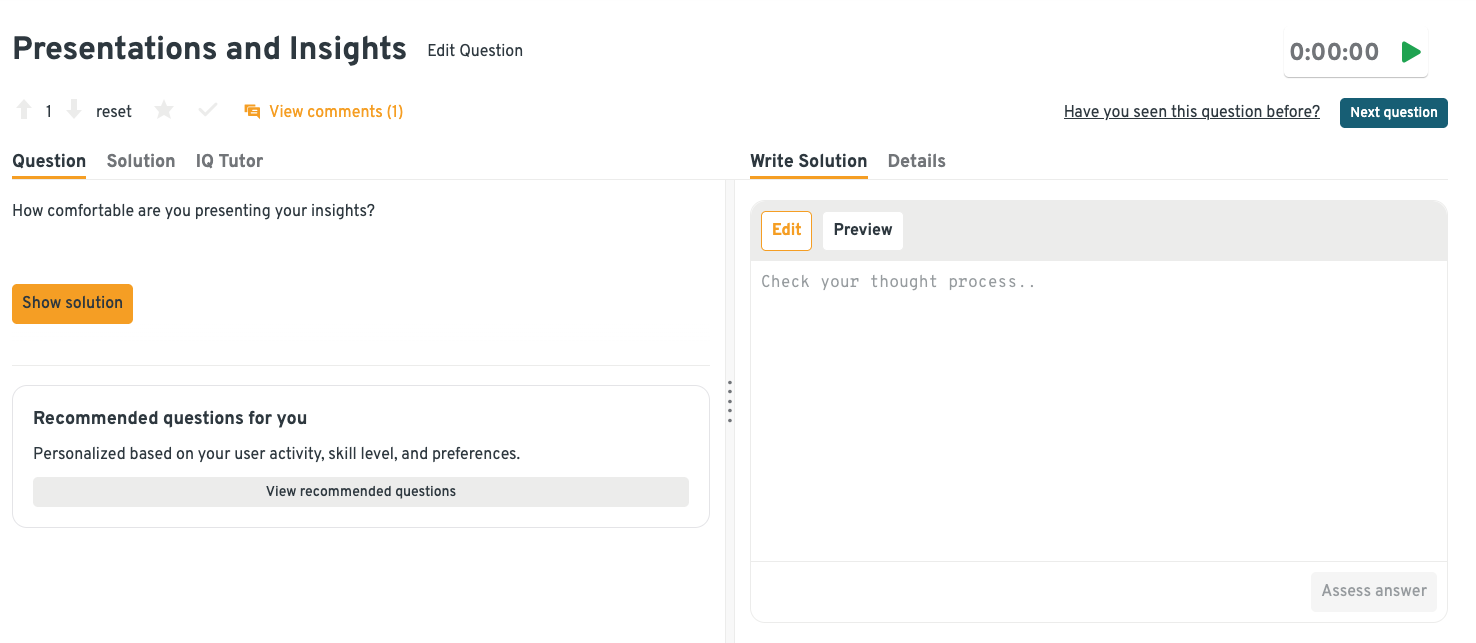Start the timer with the green play icon

pyautogui.click(x=1411, y=51)
